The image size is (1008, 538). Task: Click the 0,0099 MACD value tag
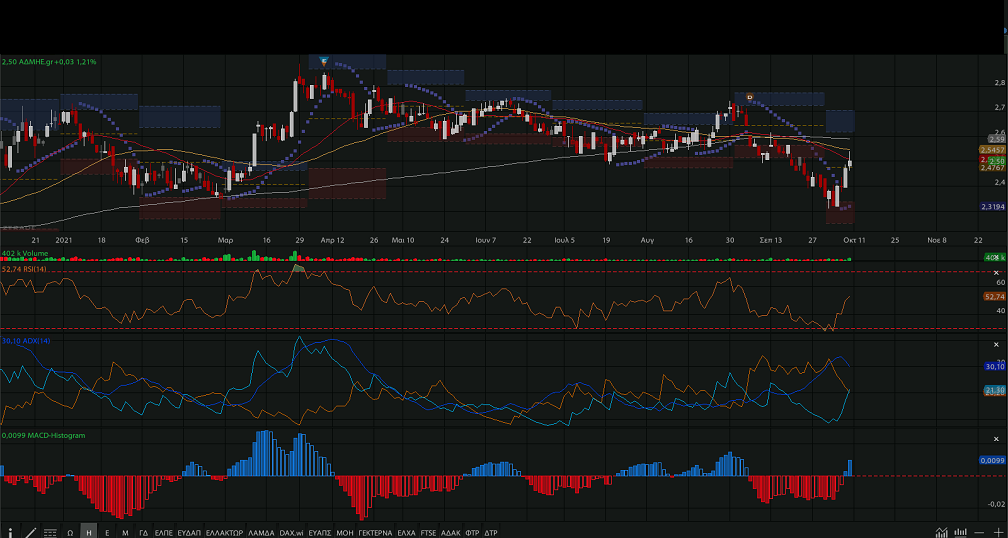[x=992, y=460]
